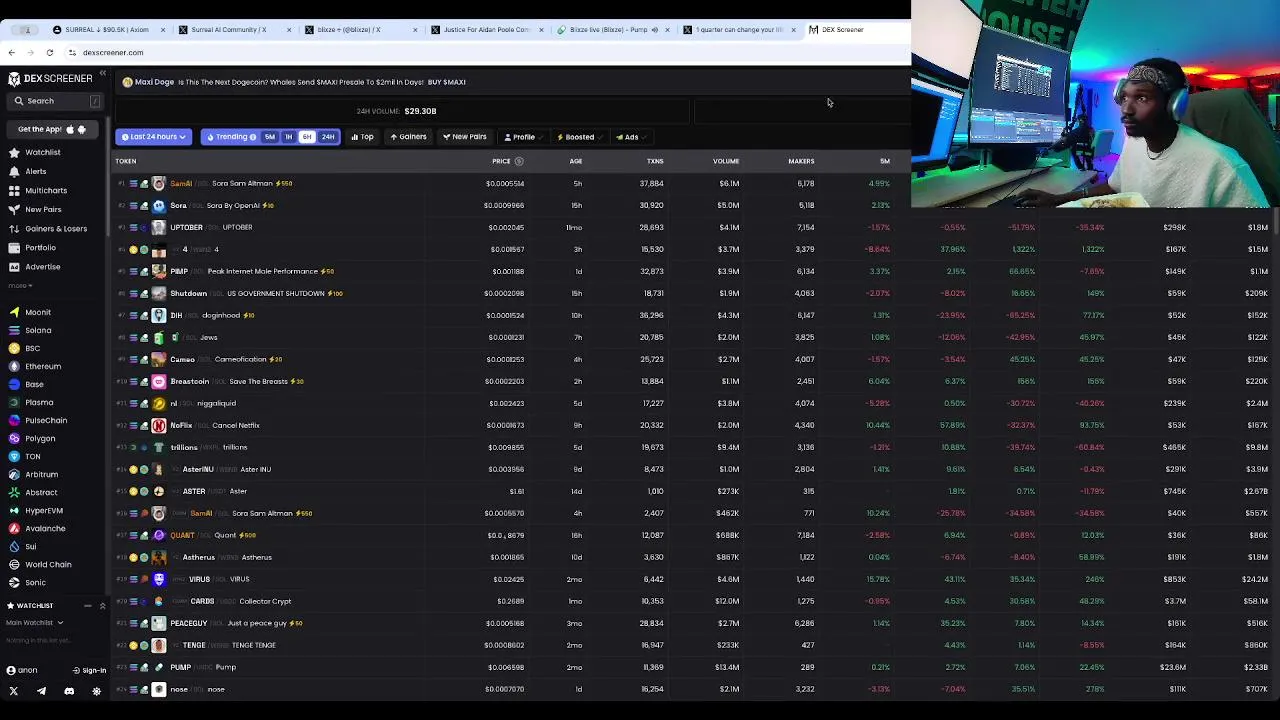The height and width of the screenshot is (720, 1280).
Task: Open the Main Watchlist dropdown
Action: point(35,623)
